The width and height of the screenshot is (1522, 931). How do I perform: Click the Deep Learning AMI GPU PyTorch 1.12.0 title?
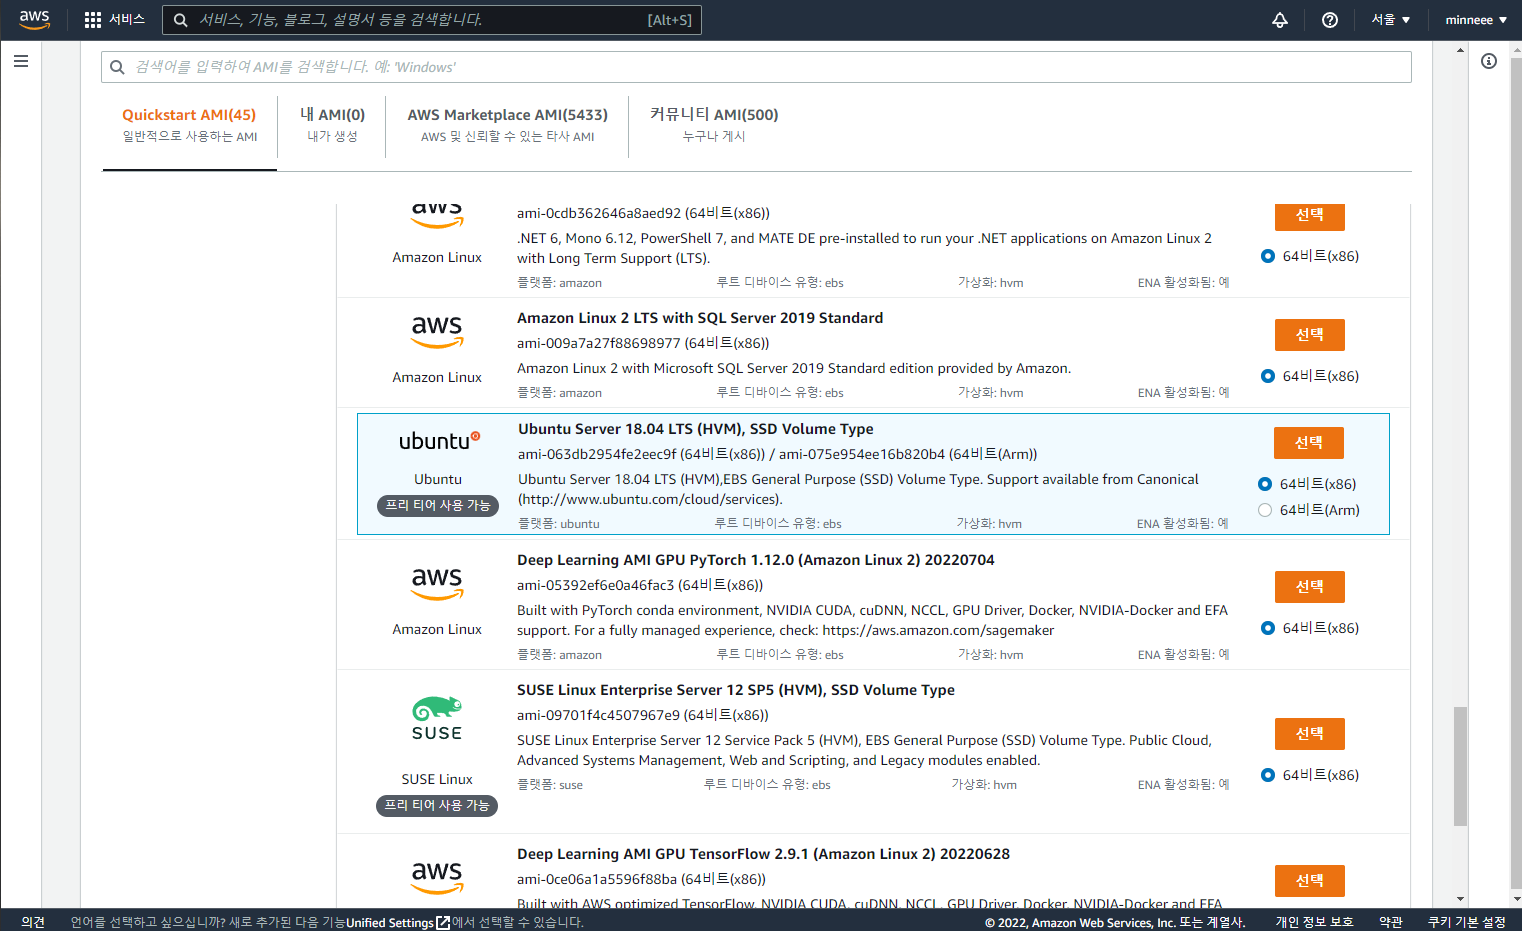click(x=756, y=560)
